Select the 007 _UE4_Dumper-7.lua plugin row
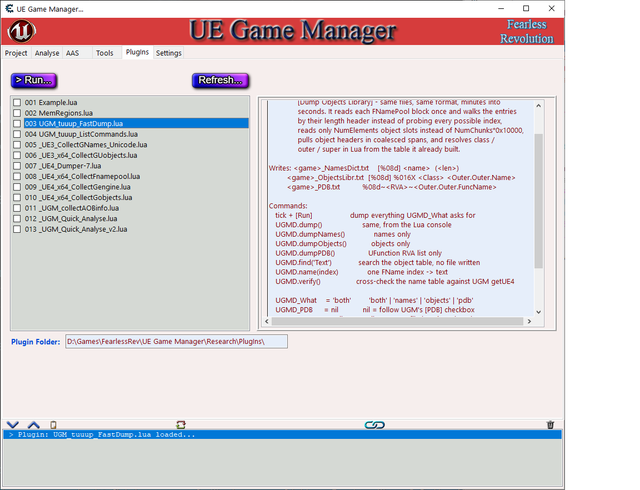The width and height of the screenshot is (640, 490). tap(136, 166)
